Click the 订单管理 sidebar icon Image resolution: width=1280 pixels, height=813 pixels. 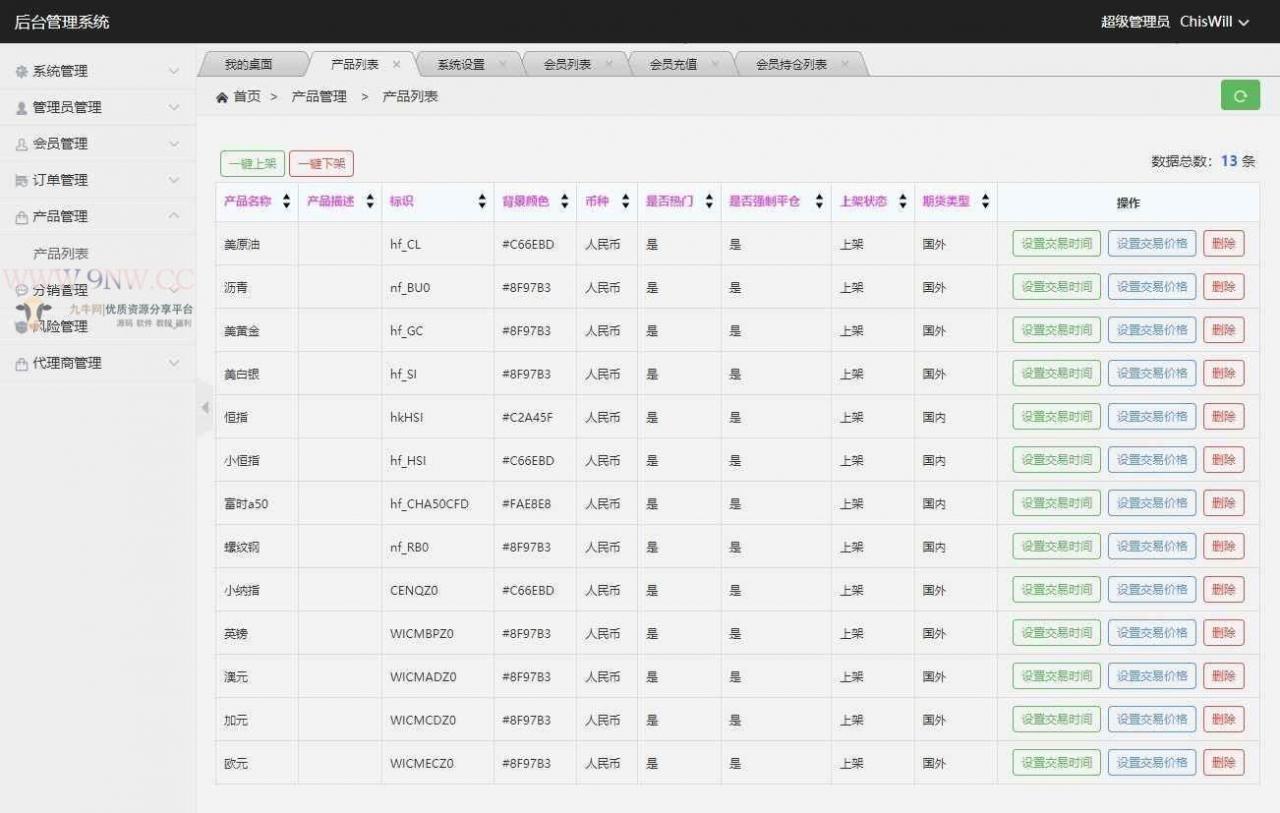coord(22,181)
